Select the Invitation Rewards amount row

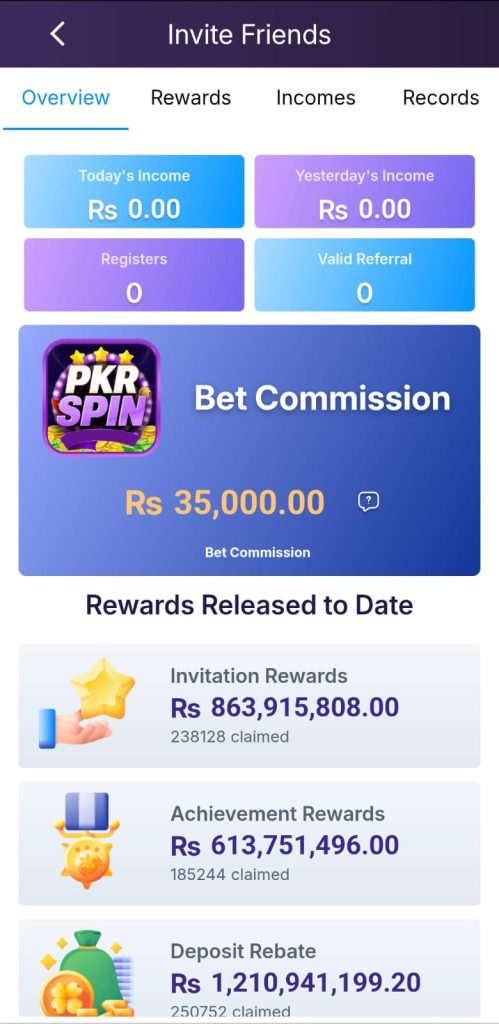click(x=250, y=706)
